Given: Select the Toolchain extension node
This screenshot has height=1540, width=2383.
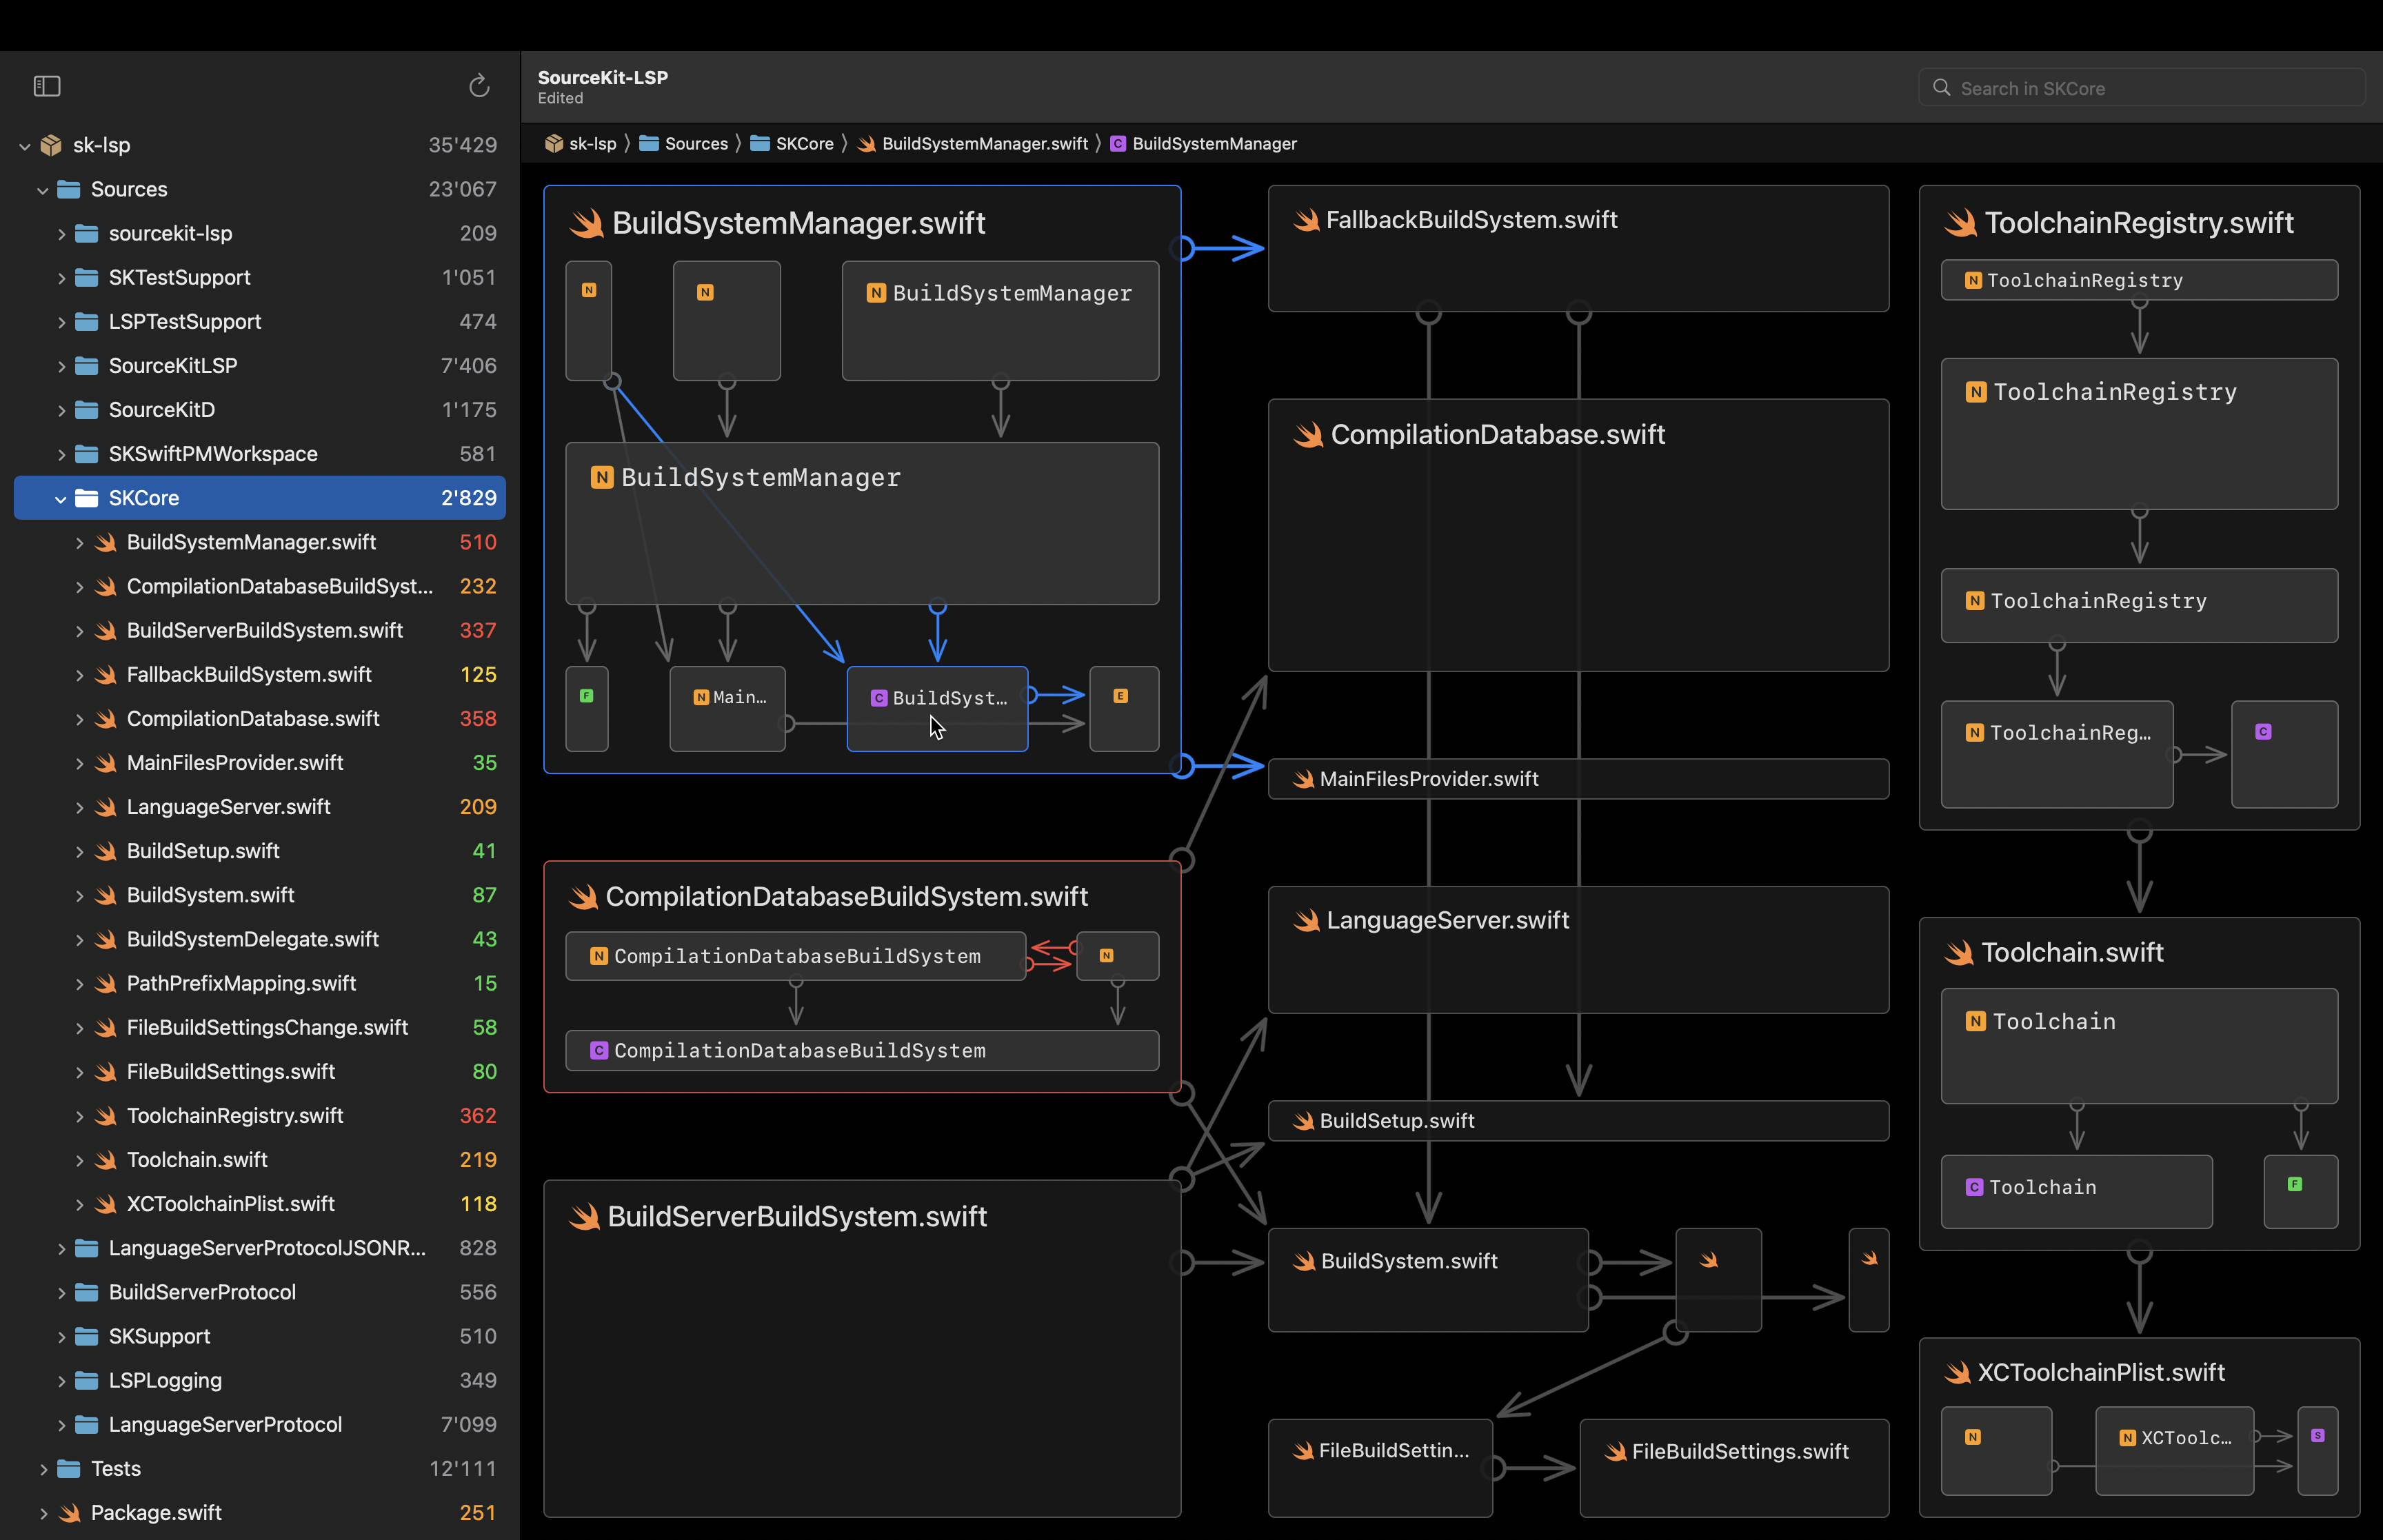Looking at the screenshot, I should pyautogui.click(x=2139, y=1045).
